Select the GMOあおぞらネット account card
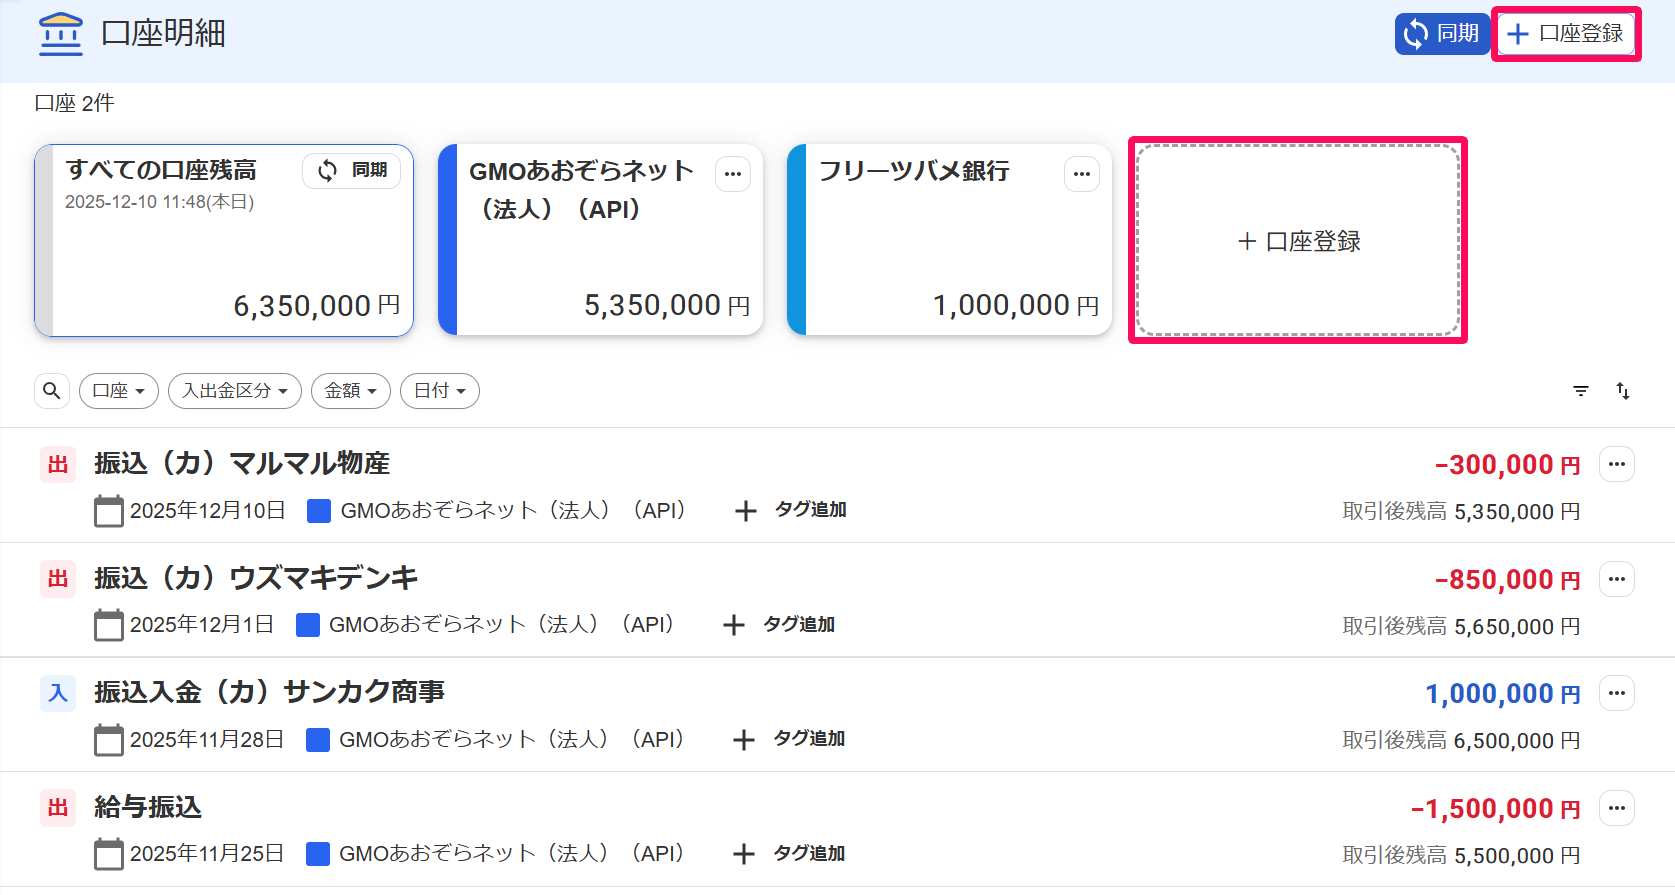 pos(600,240)
